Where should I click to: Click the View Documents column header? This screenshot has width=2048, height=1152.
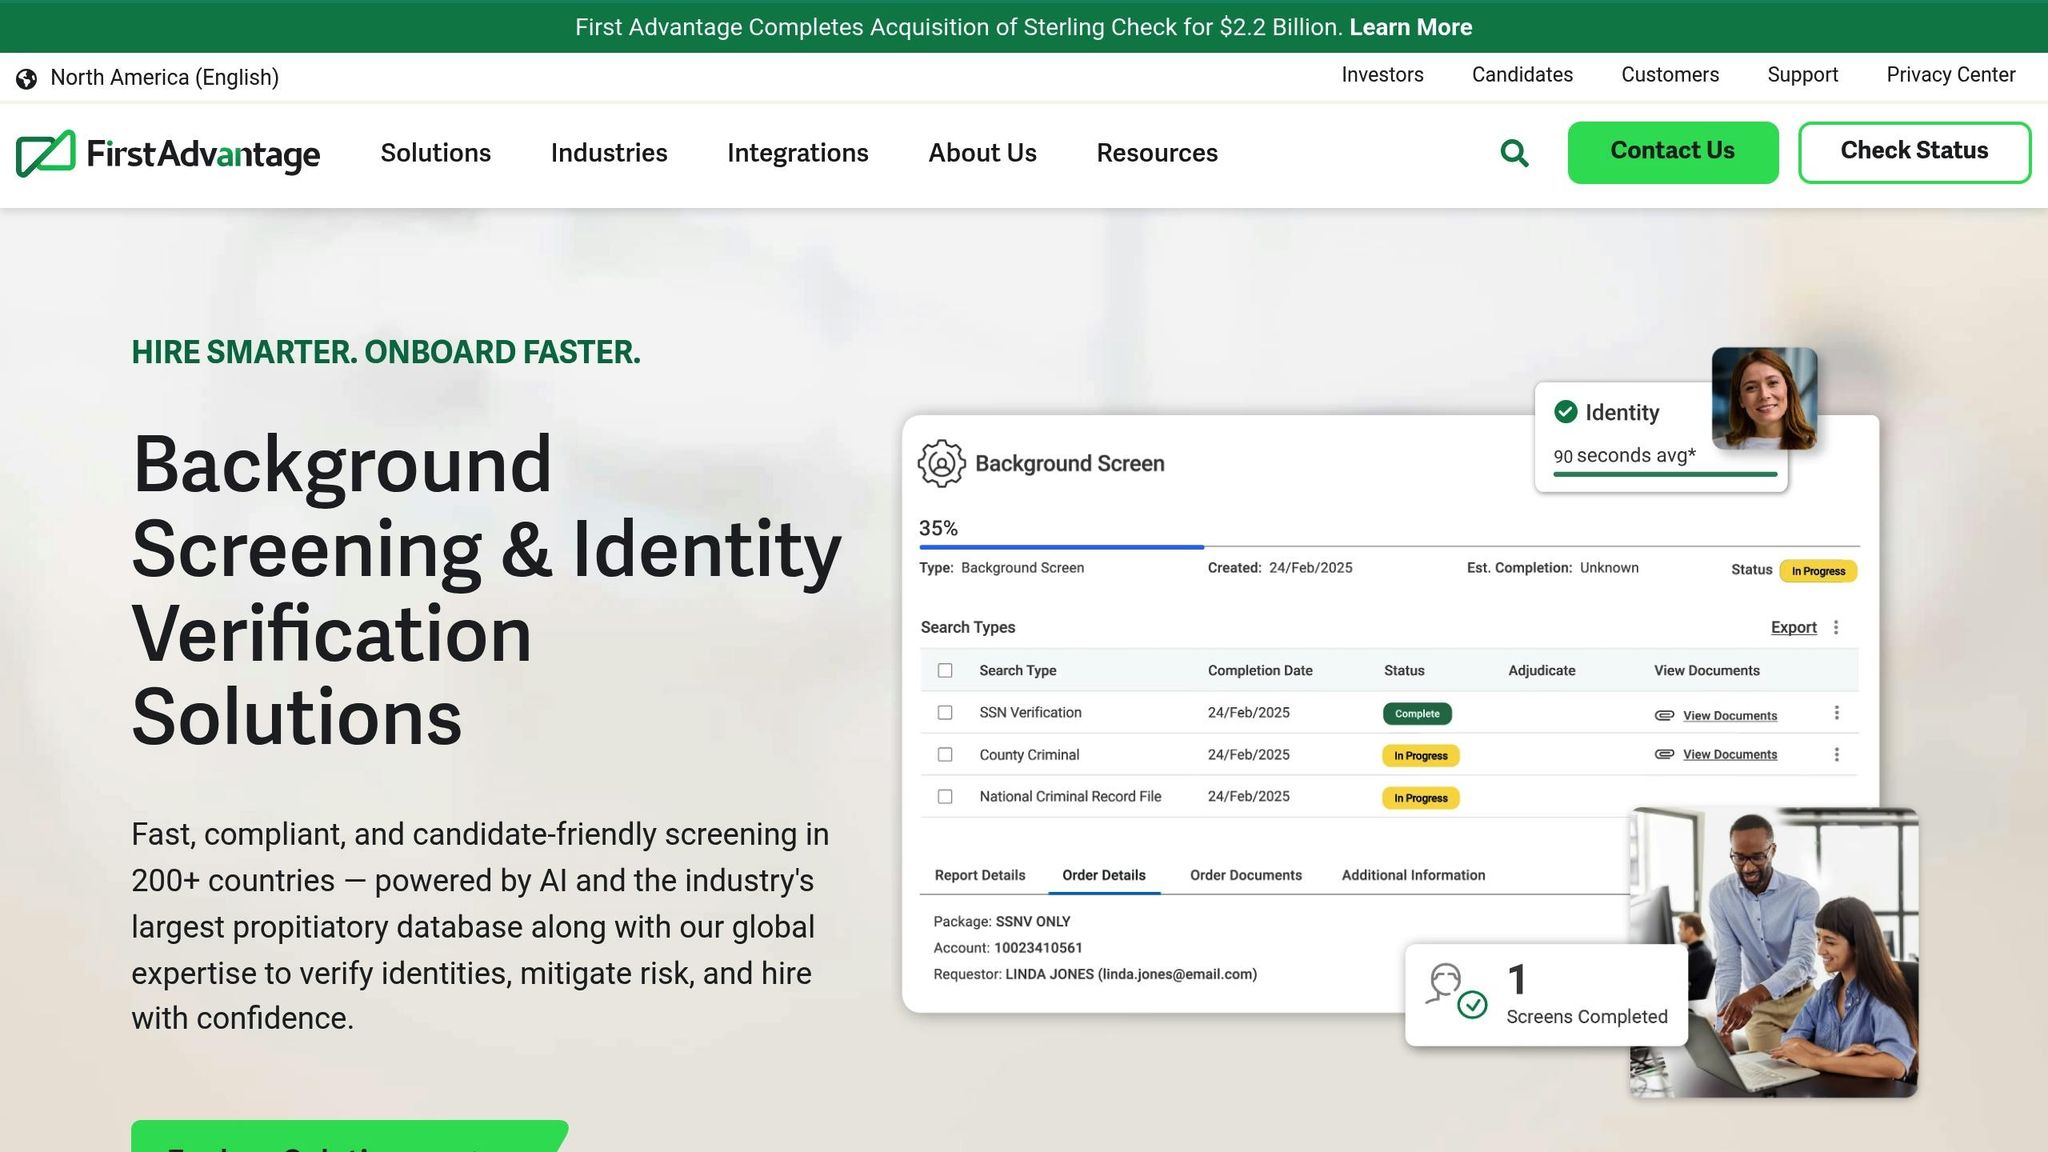[1706, 671]
